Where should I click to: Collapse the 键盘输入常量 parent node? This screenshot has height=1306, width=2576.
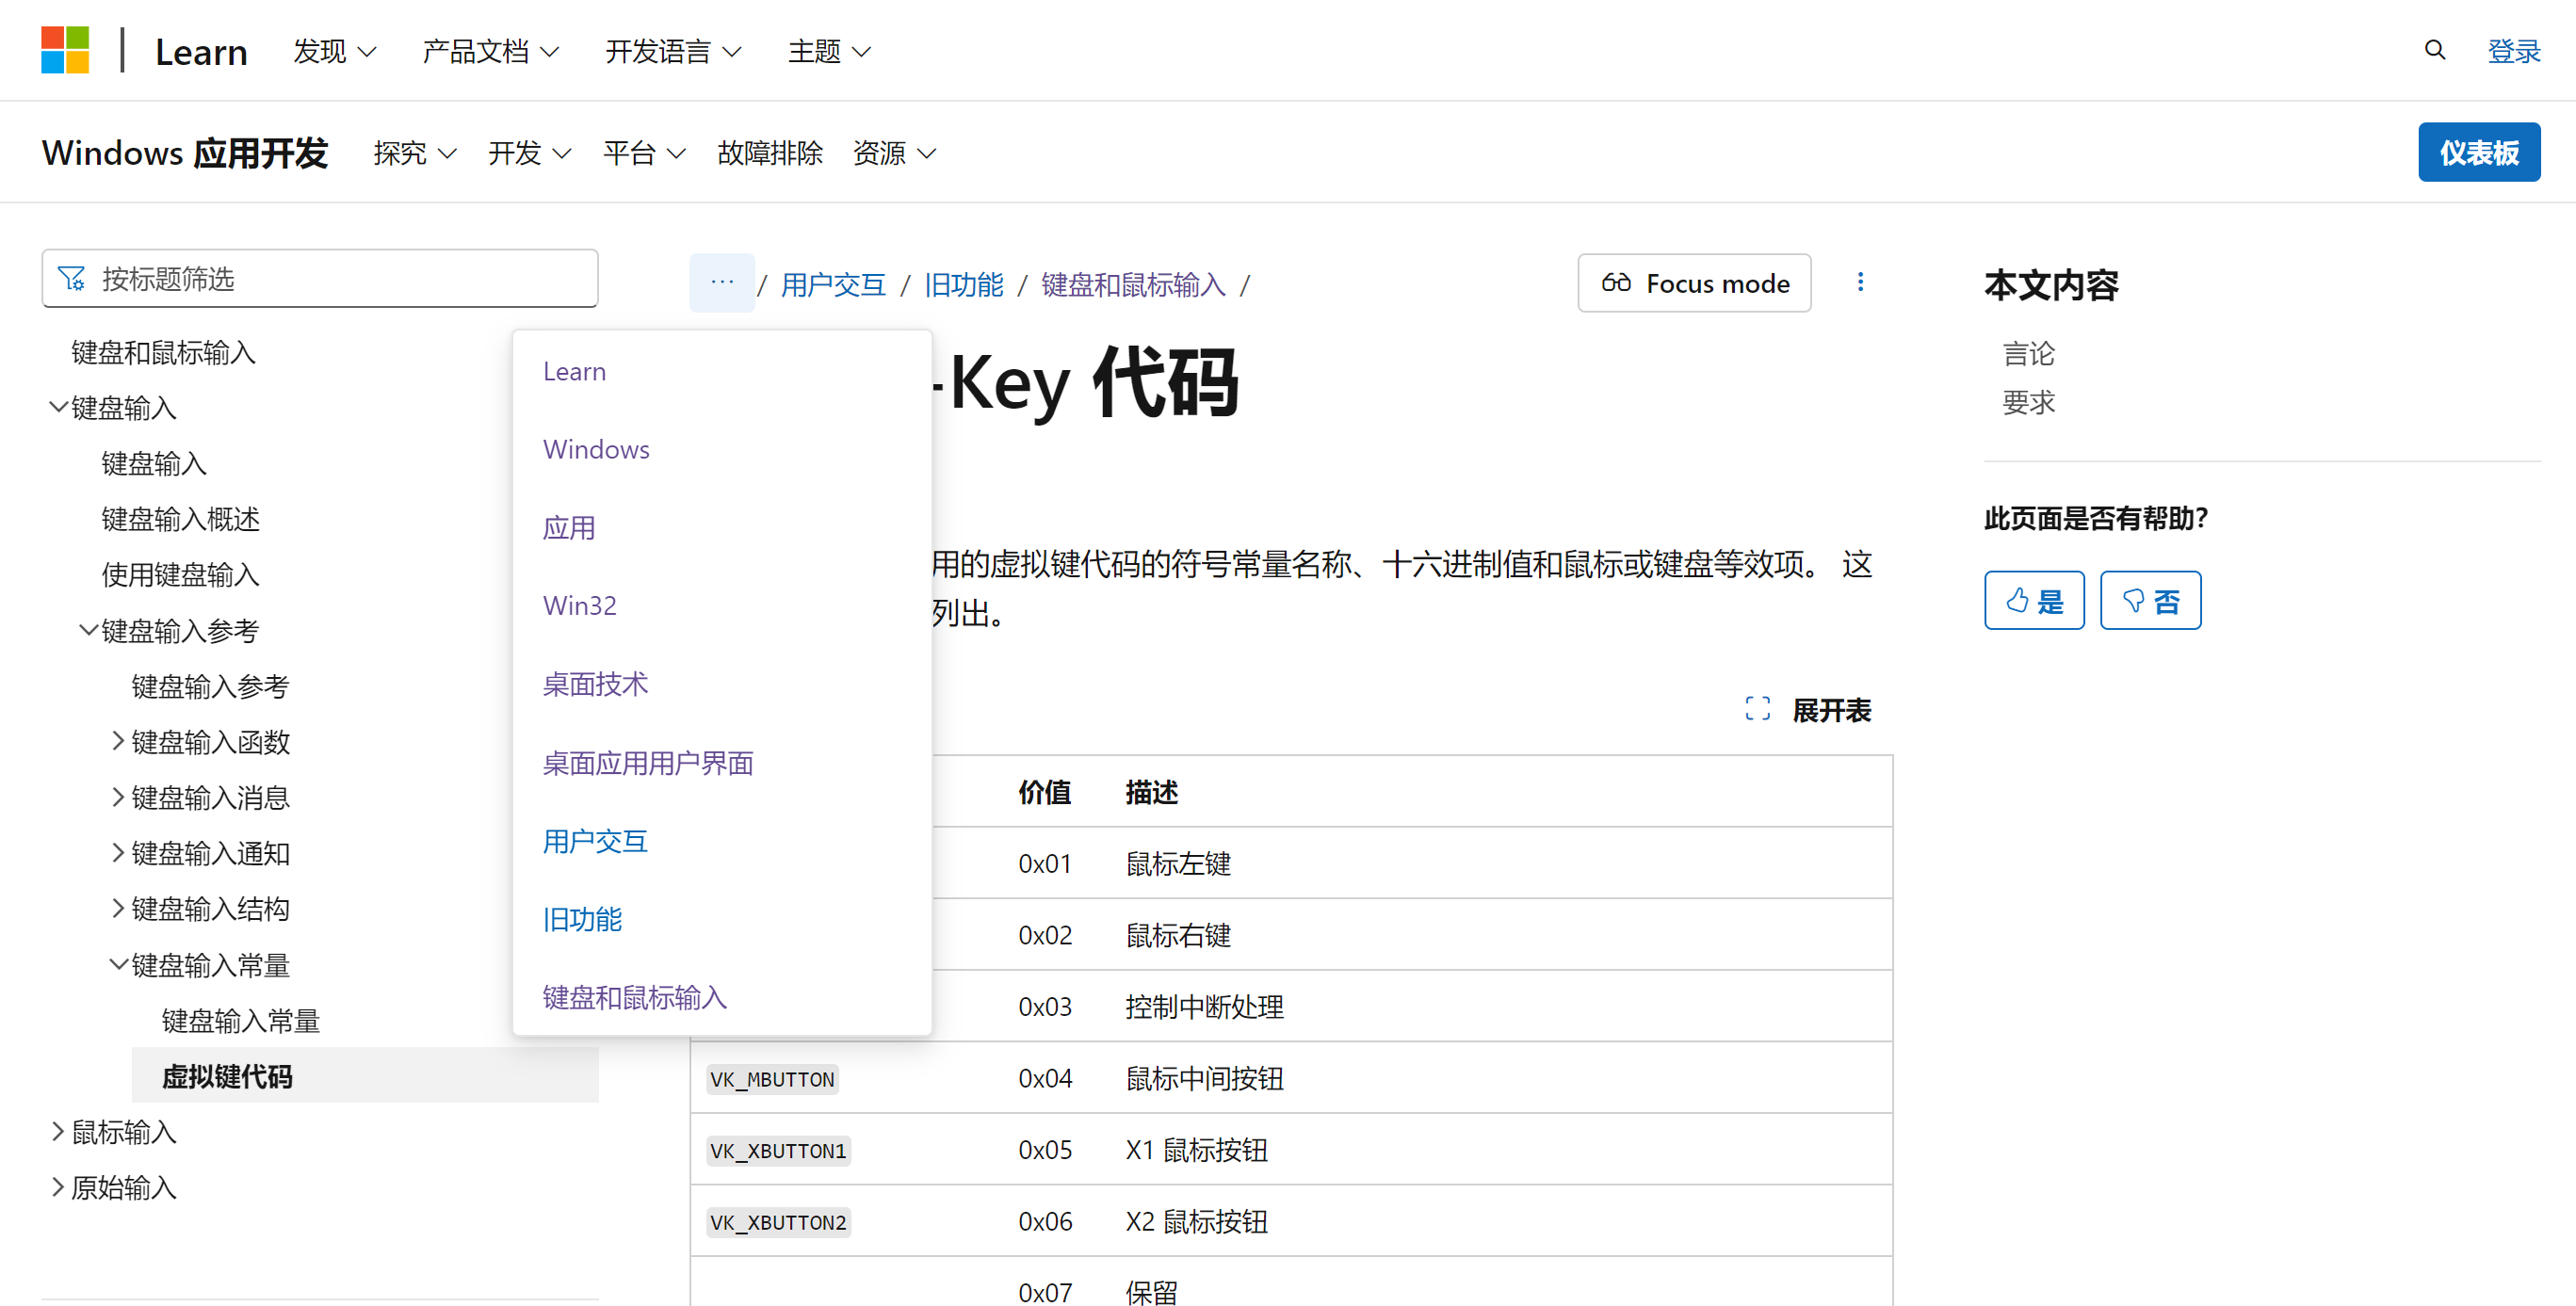point(118,964)
